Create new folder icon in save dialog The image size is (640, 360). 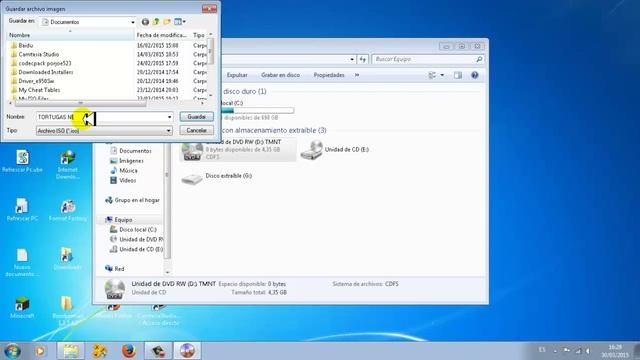167,22
